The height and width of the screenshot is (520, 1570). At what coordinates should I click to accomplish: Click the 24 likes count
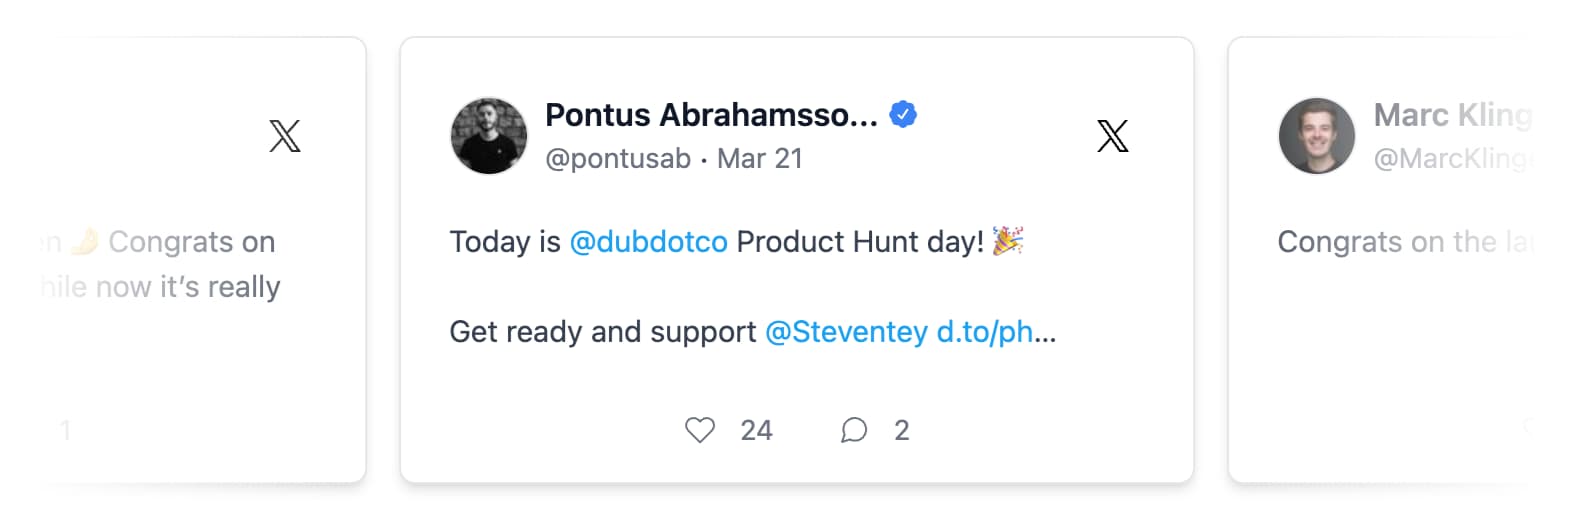(x=756, y=430)
